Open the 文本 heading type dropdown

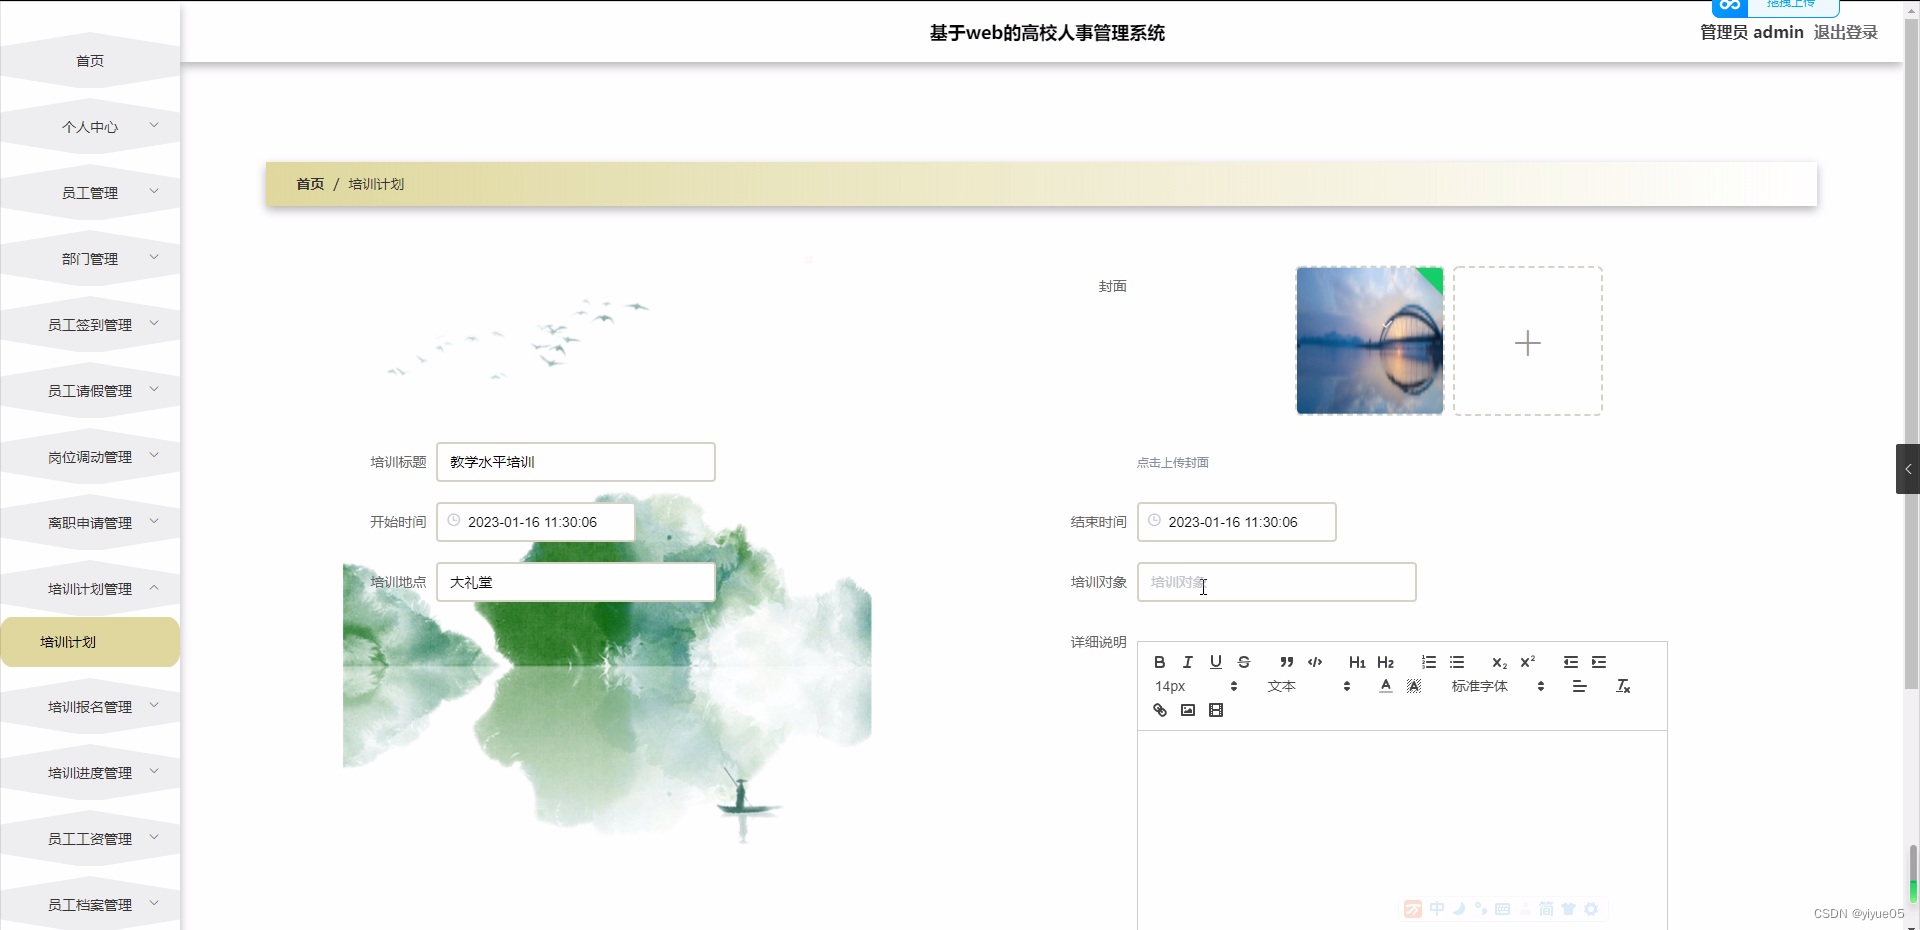1309,686
